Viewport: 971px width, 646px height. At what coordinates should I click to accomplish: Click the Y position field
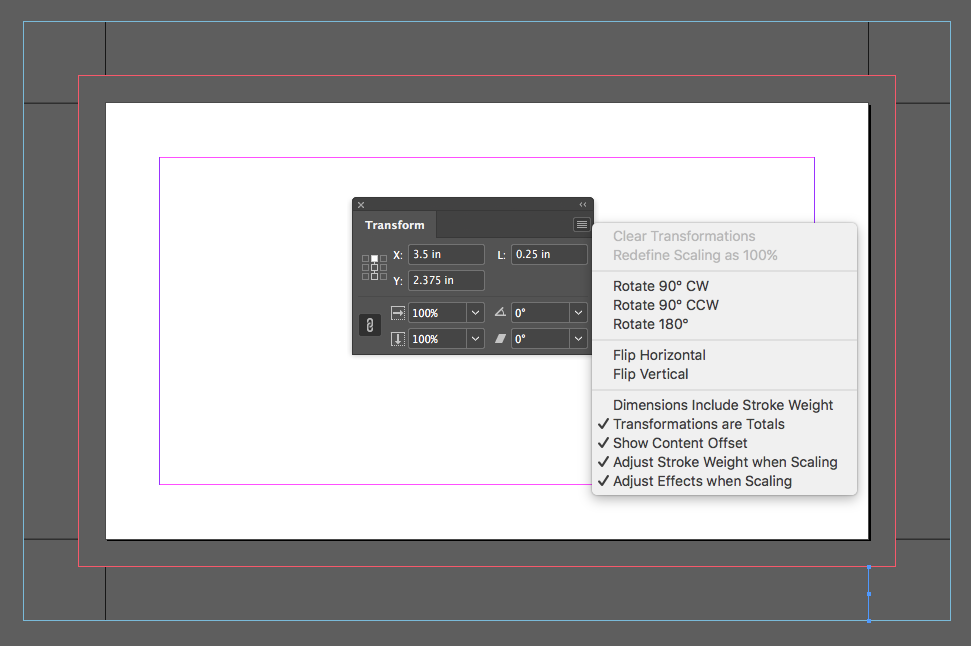pos(446,281)
